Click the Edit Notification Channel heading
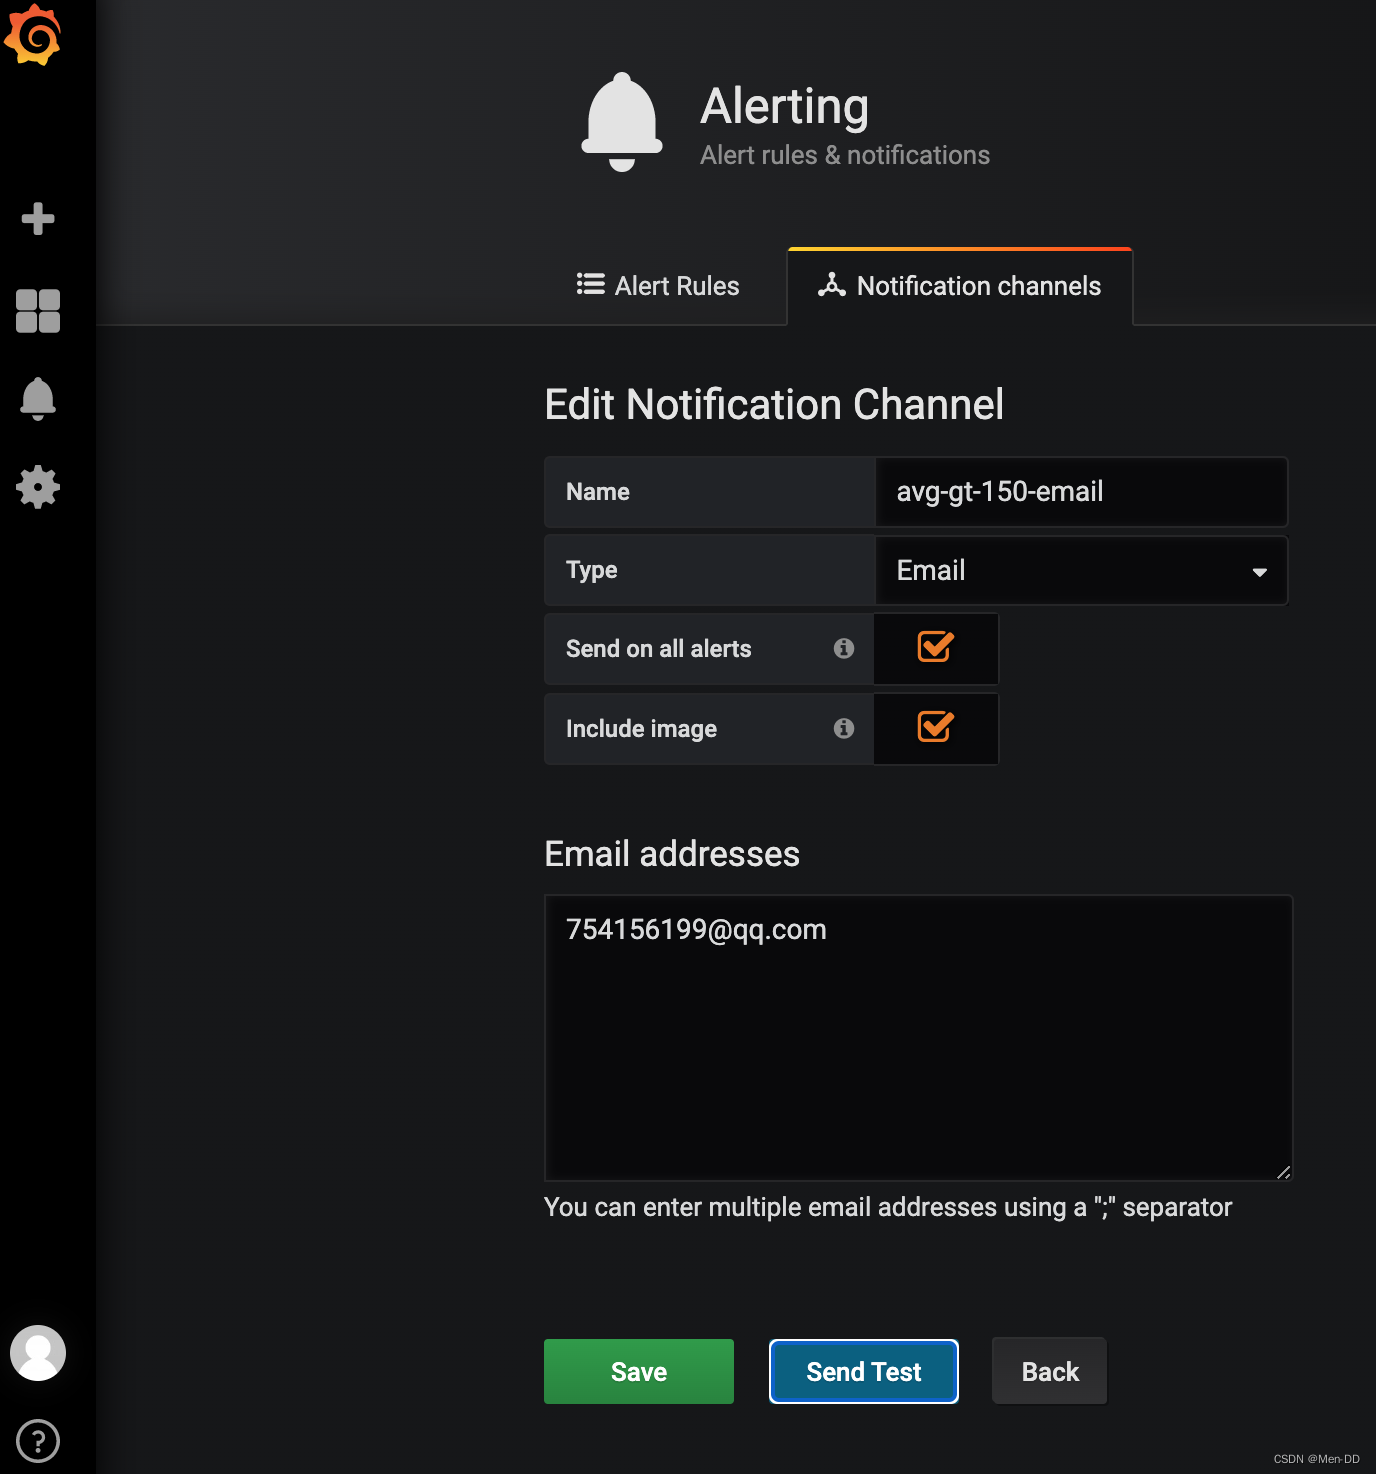The height and width of the screenshot is (1474, 1376). pos(774,405)
